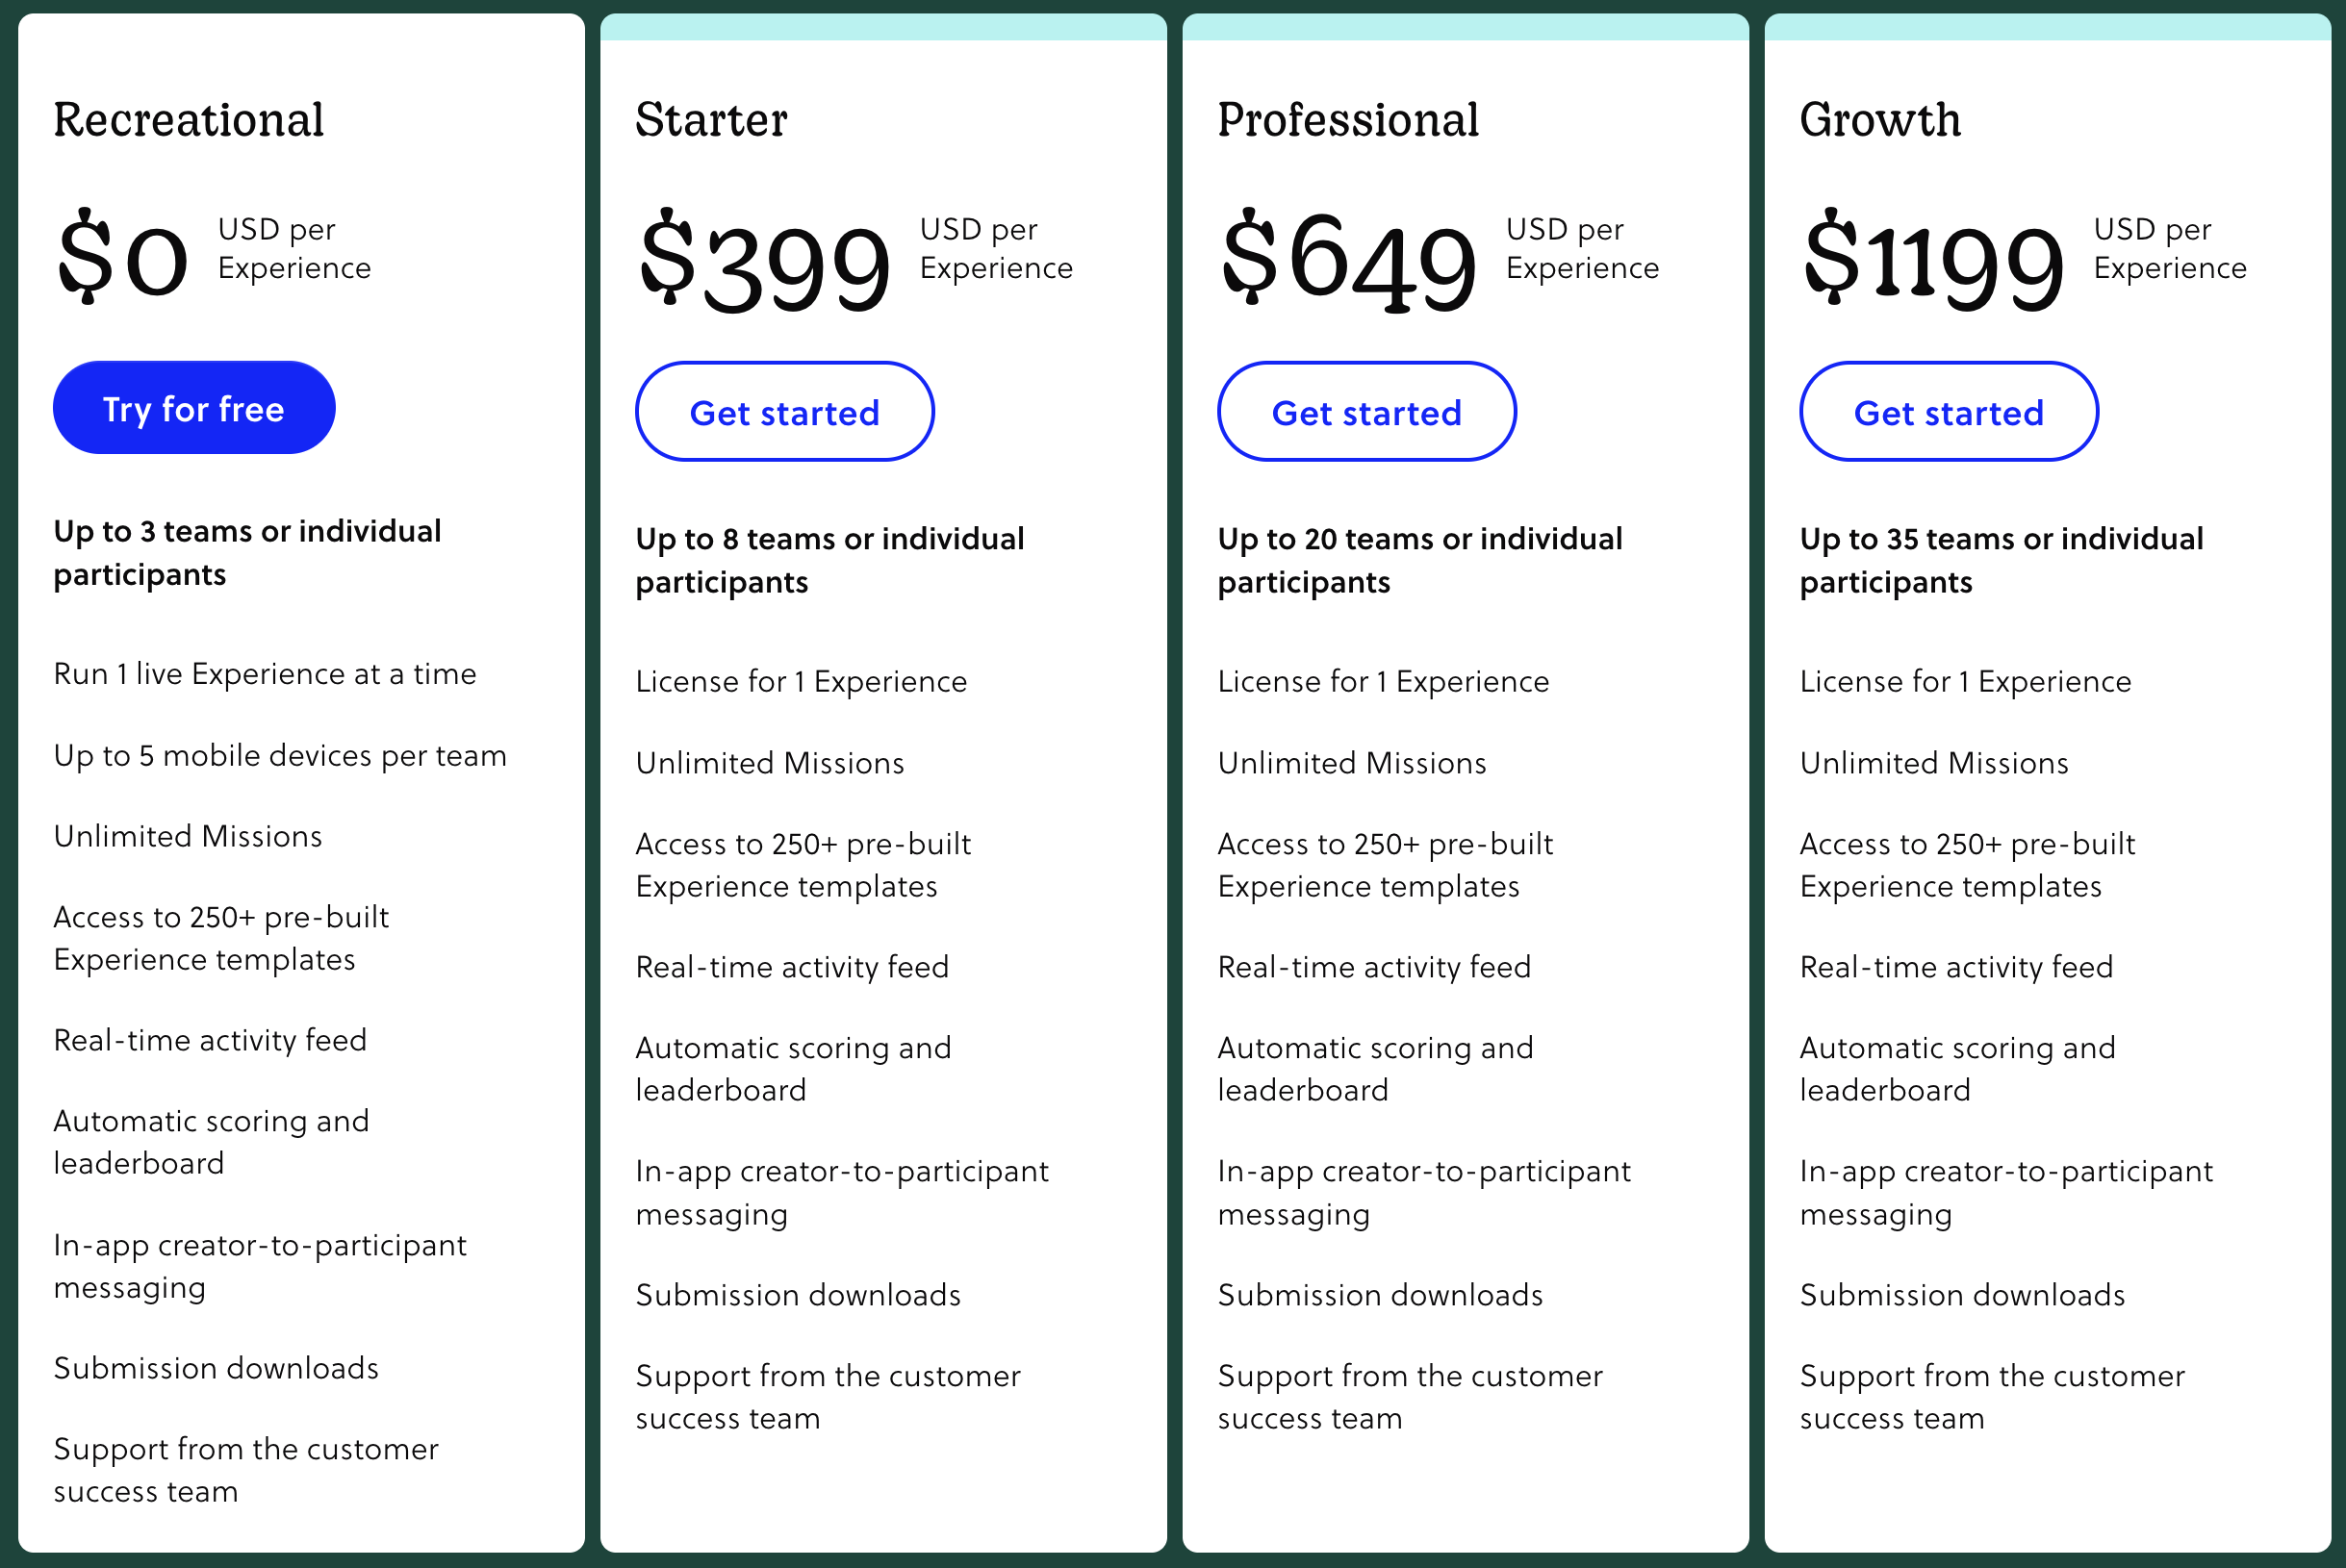Select the Starter plan heading

(711, 119)
